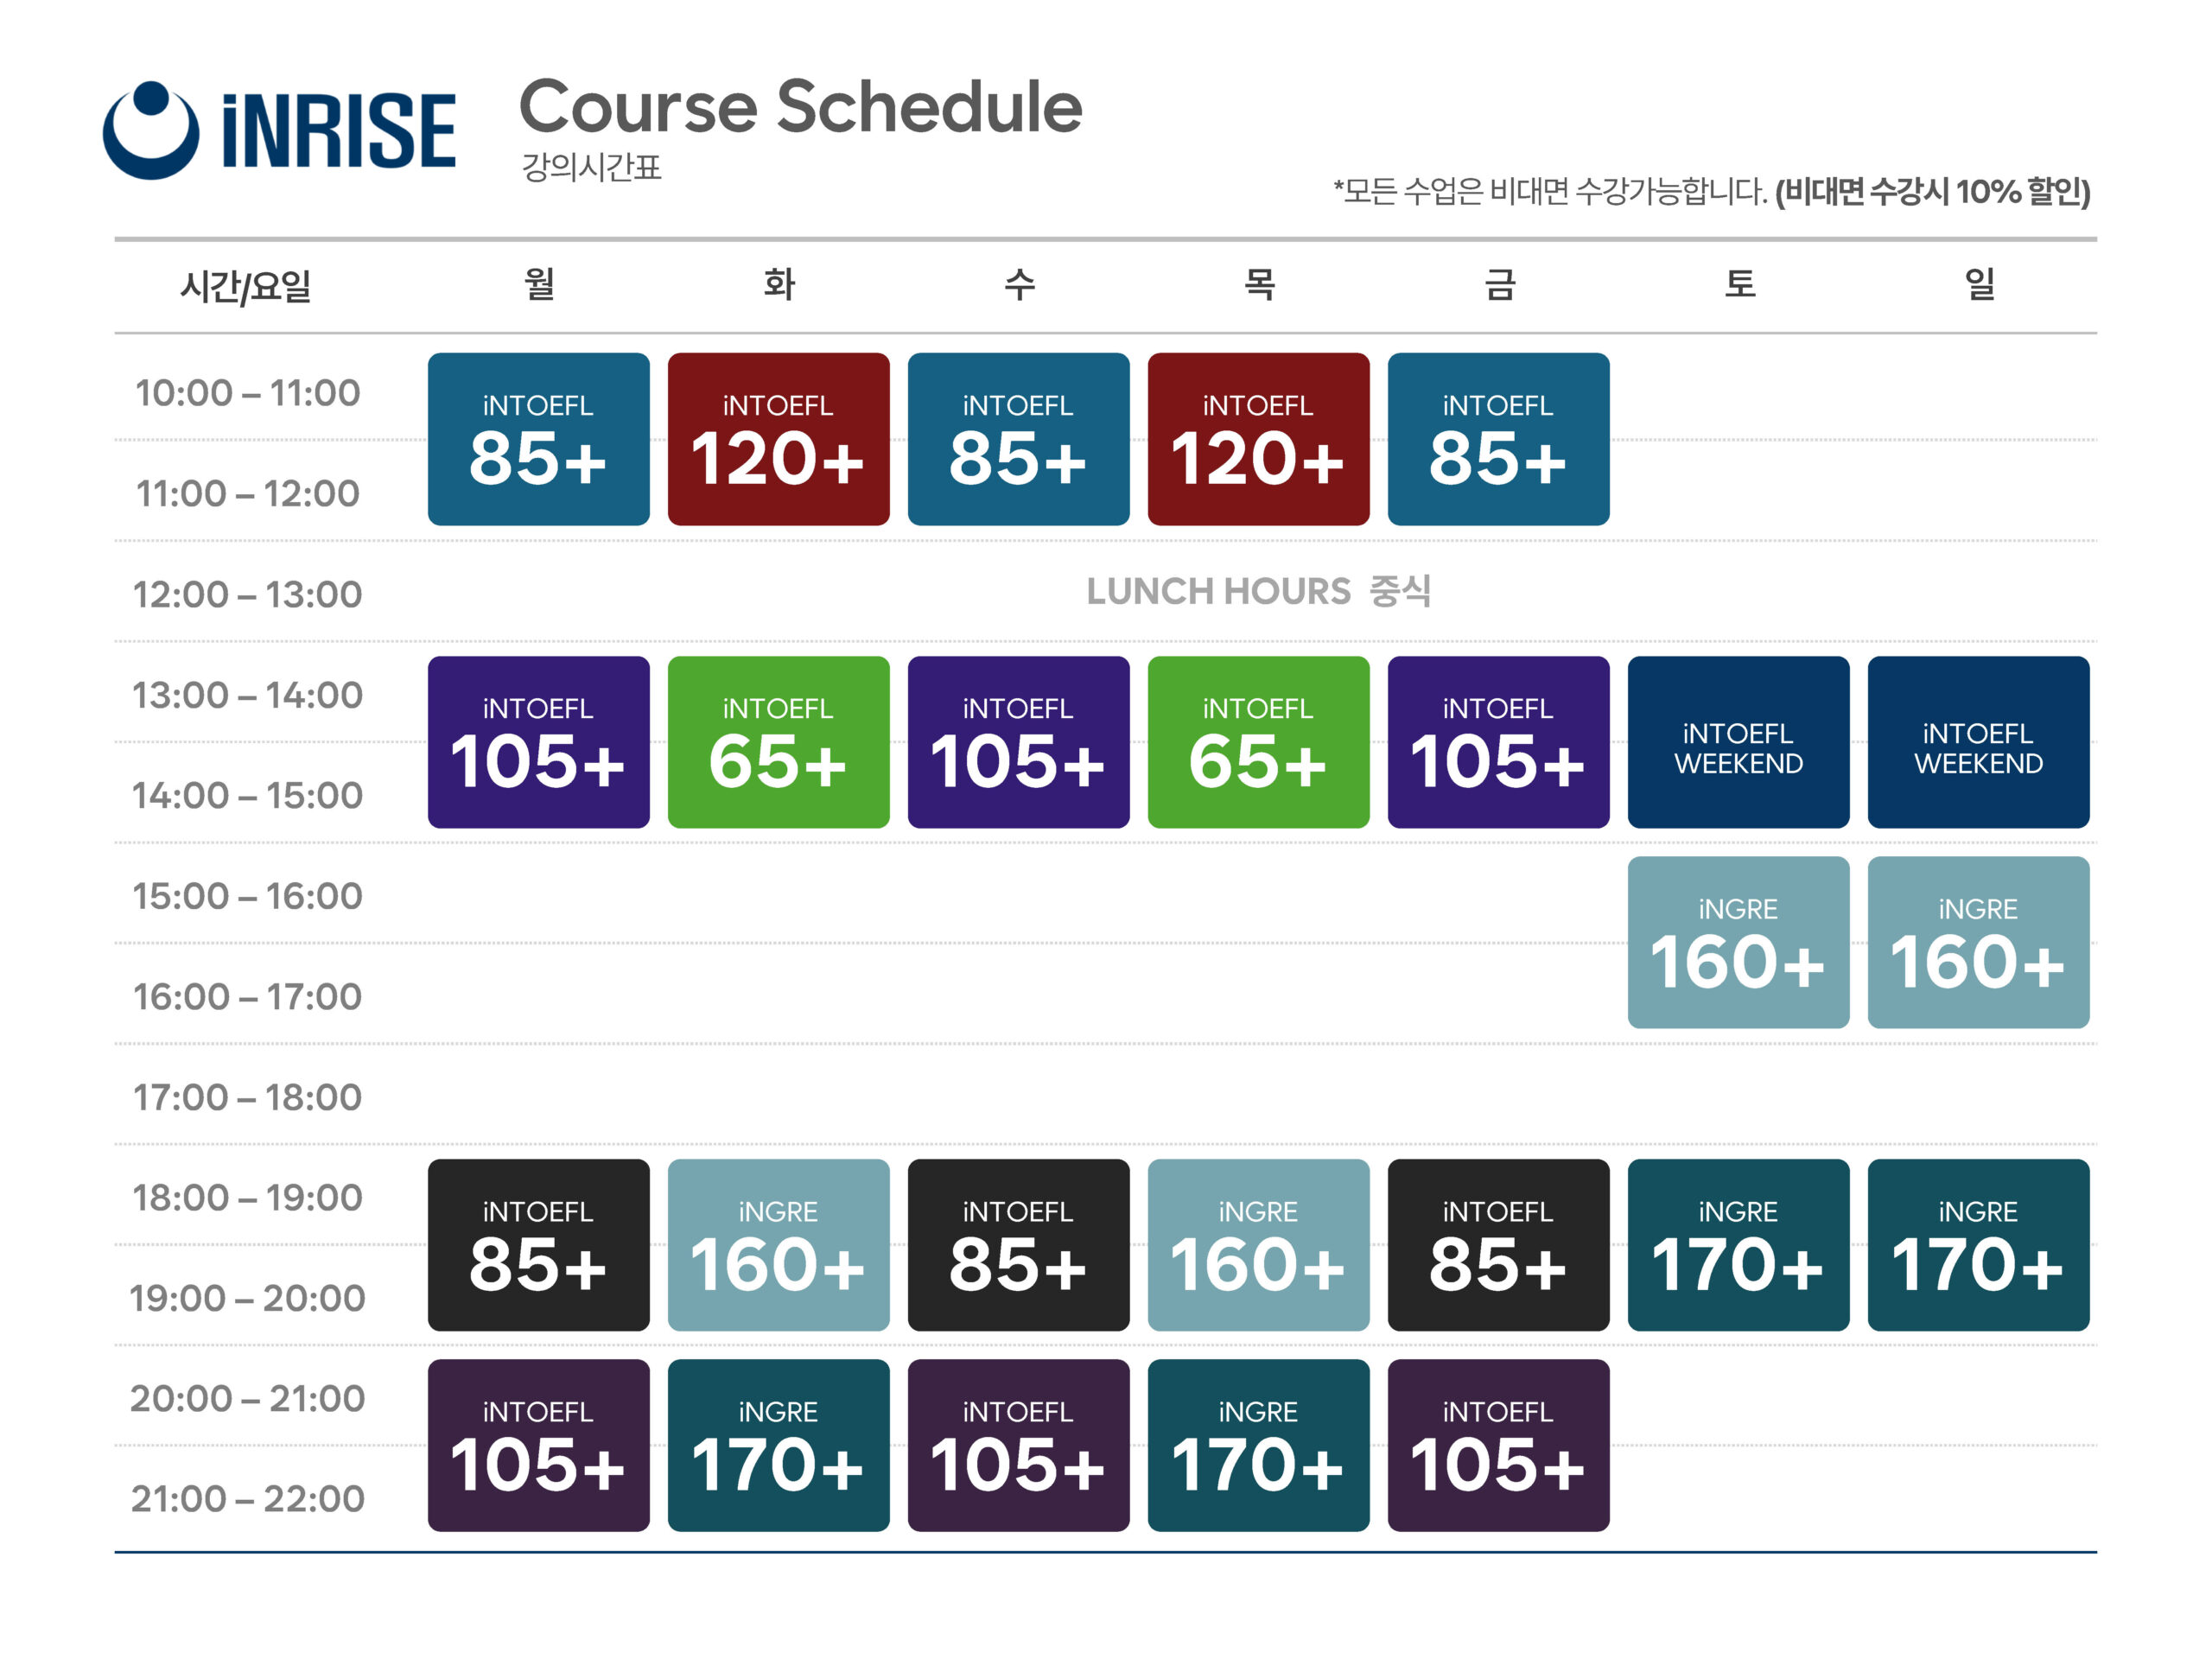Open the Saturday iNTOEFL WEEKEND block

(1738, 742)
